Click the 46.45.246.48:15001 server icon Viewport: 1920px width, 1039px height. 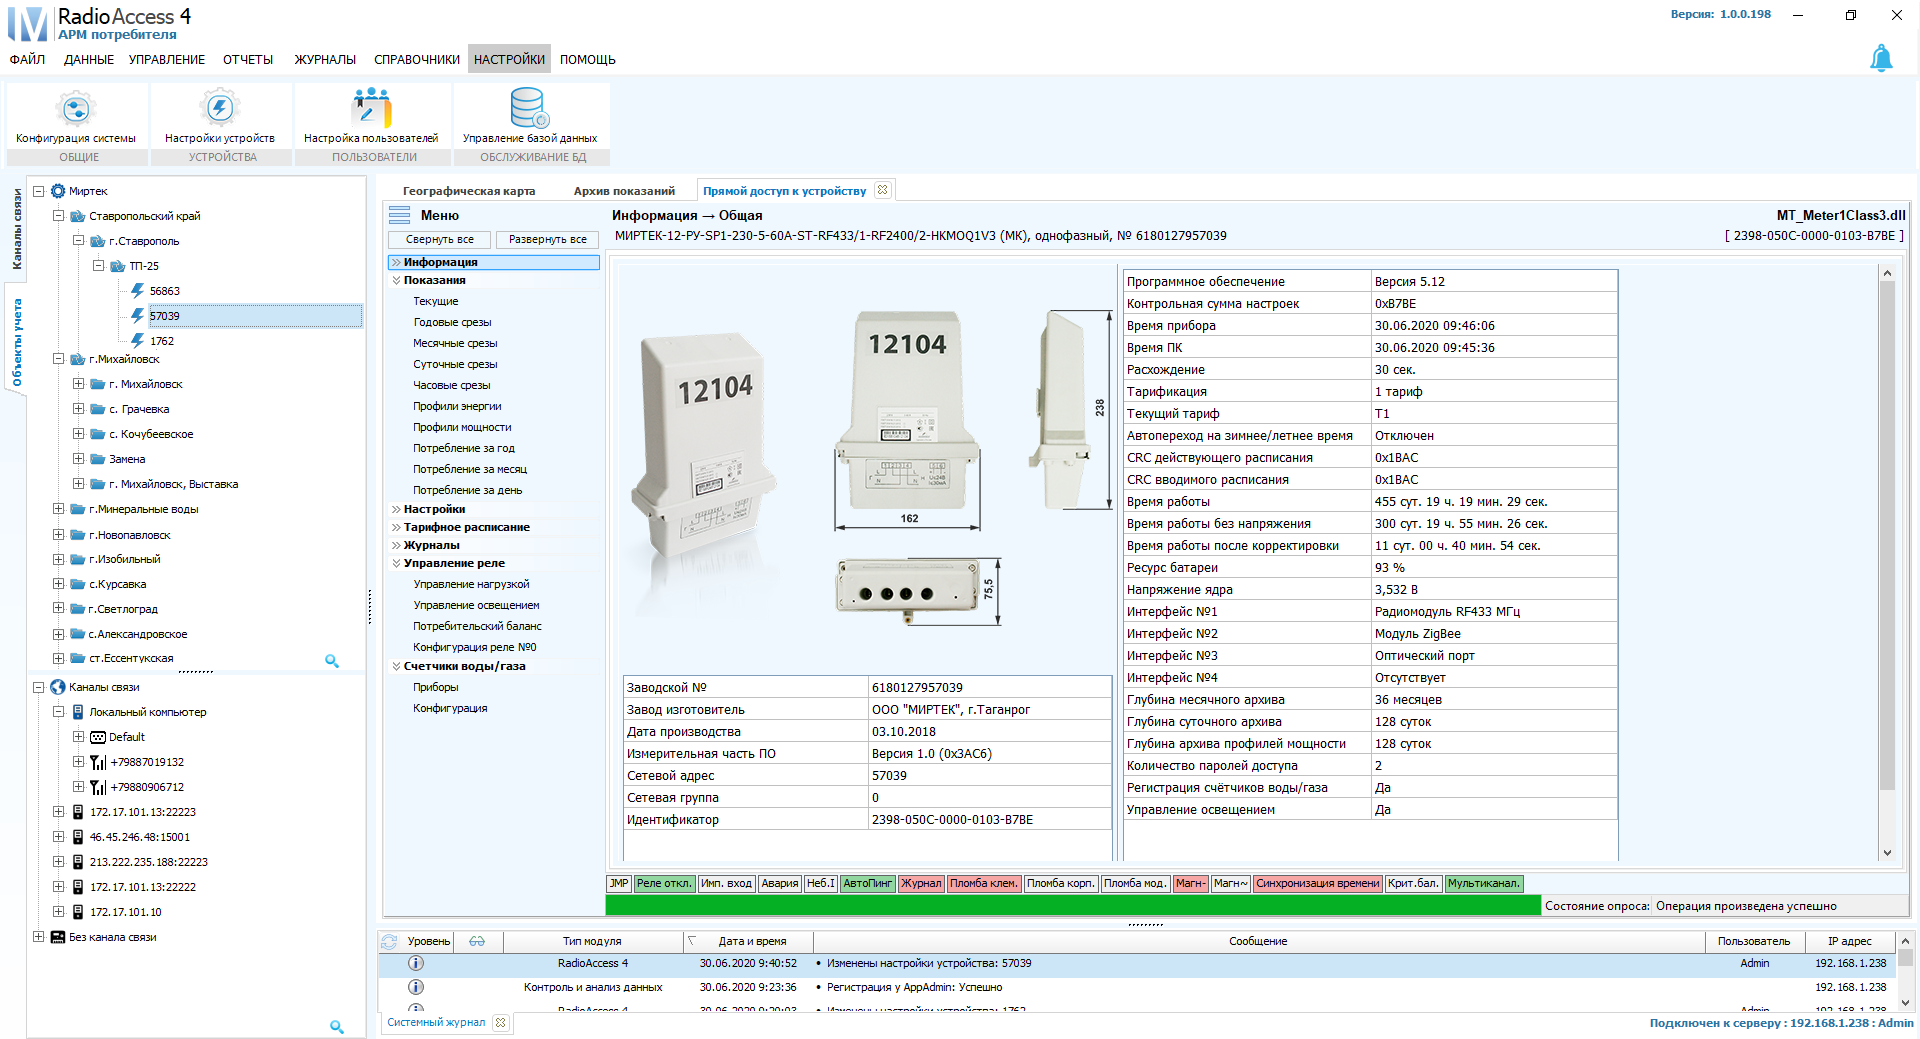tap(78, 837)
